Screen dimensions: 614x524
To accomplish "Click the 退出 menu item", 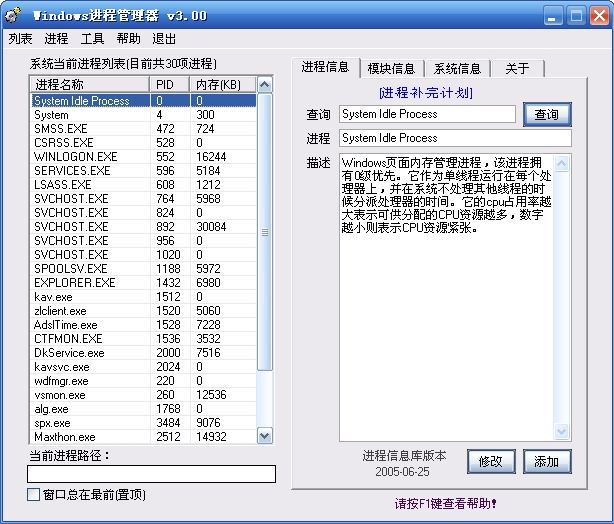I will [164, 38].
